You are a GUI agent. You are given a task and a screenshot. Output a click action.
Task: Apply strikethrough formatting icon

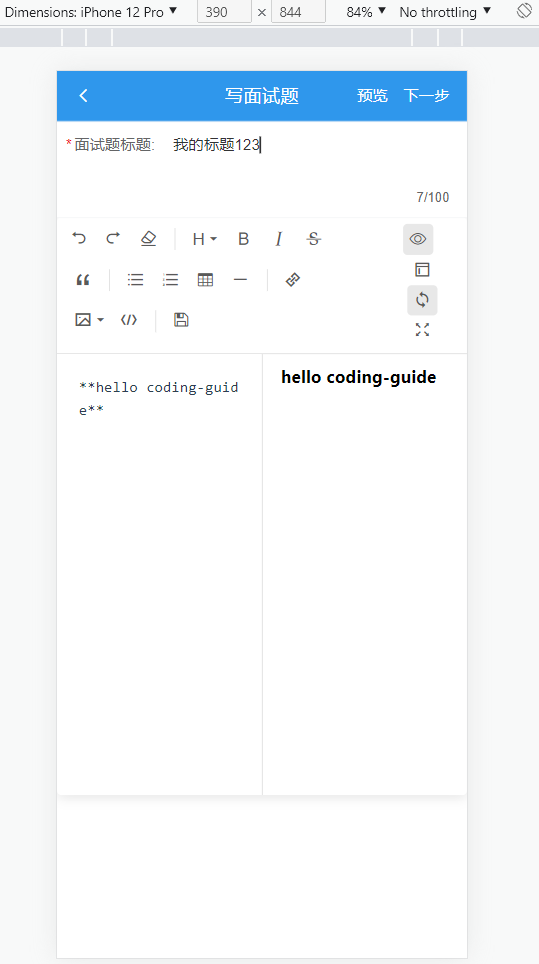tap(313, 239)
